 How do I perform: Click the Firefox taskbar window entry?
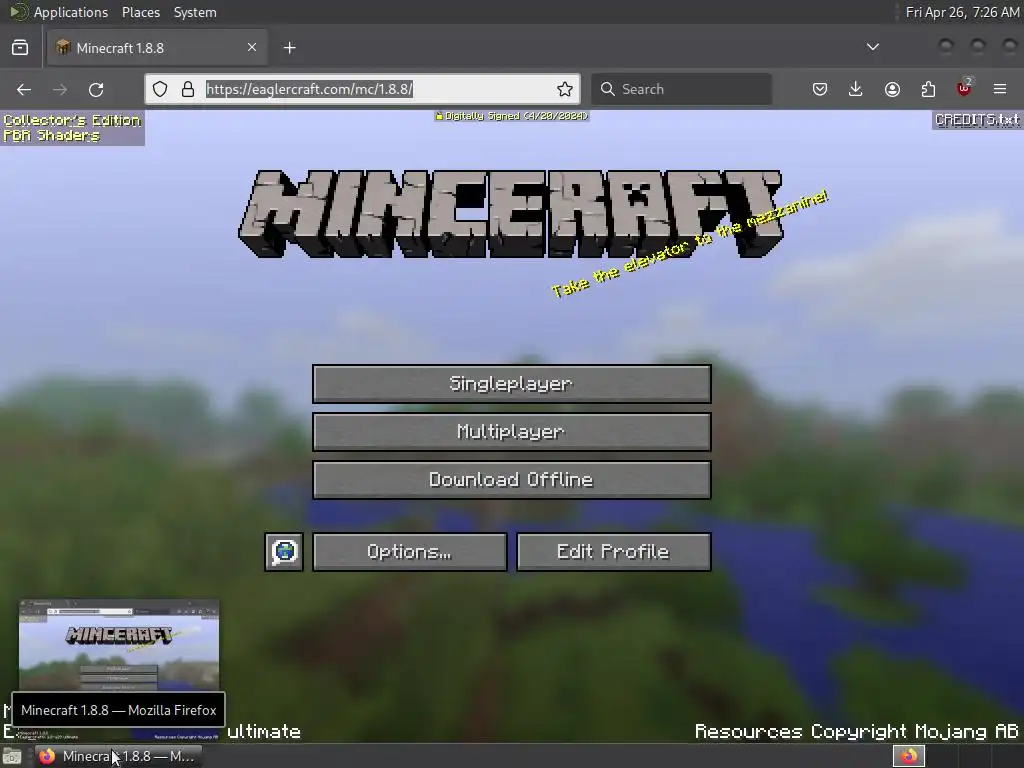[x=118, y=756]
